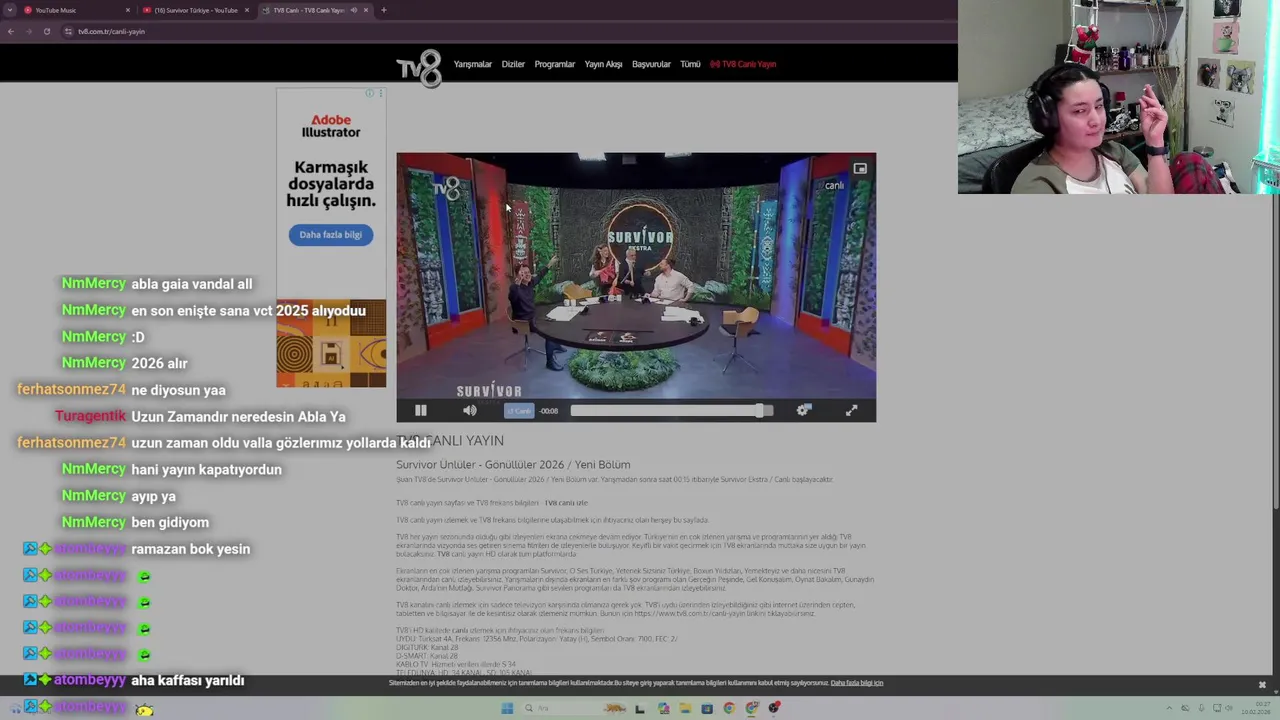The height and width of the screenshot is (720, 1280).
Task: Open a new browser tab
Action: [384, 10]
